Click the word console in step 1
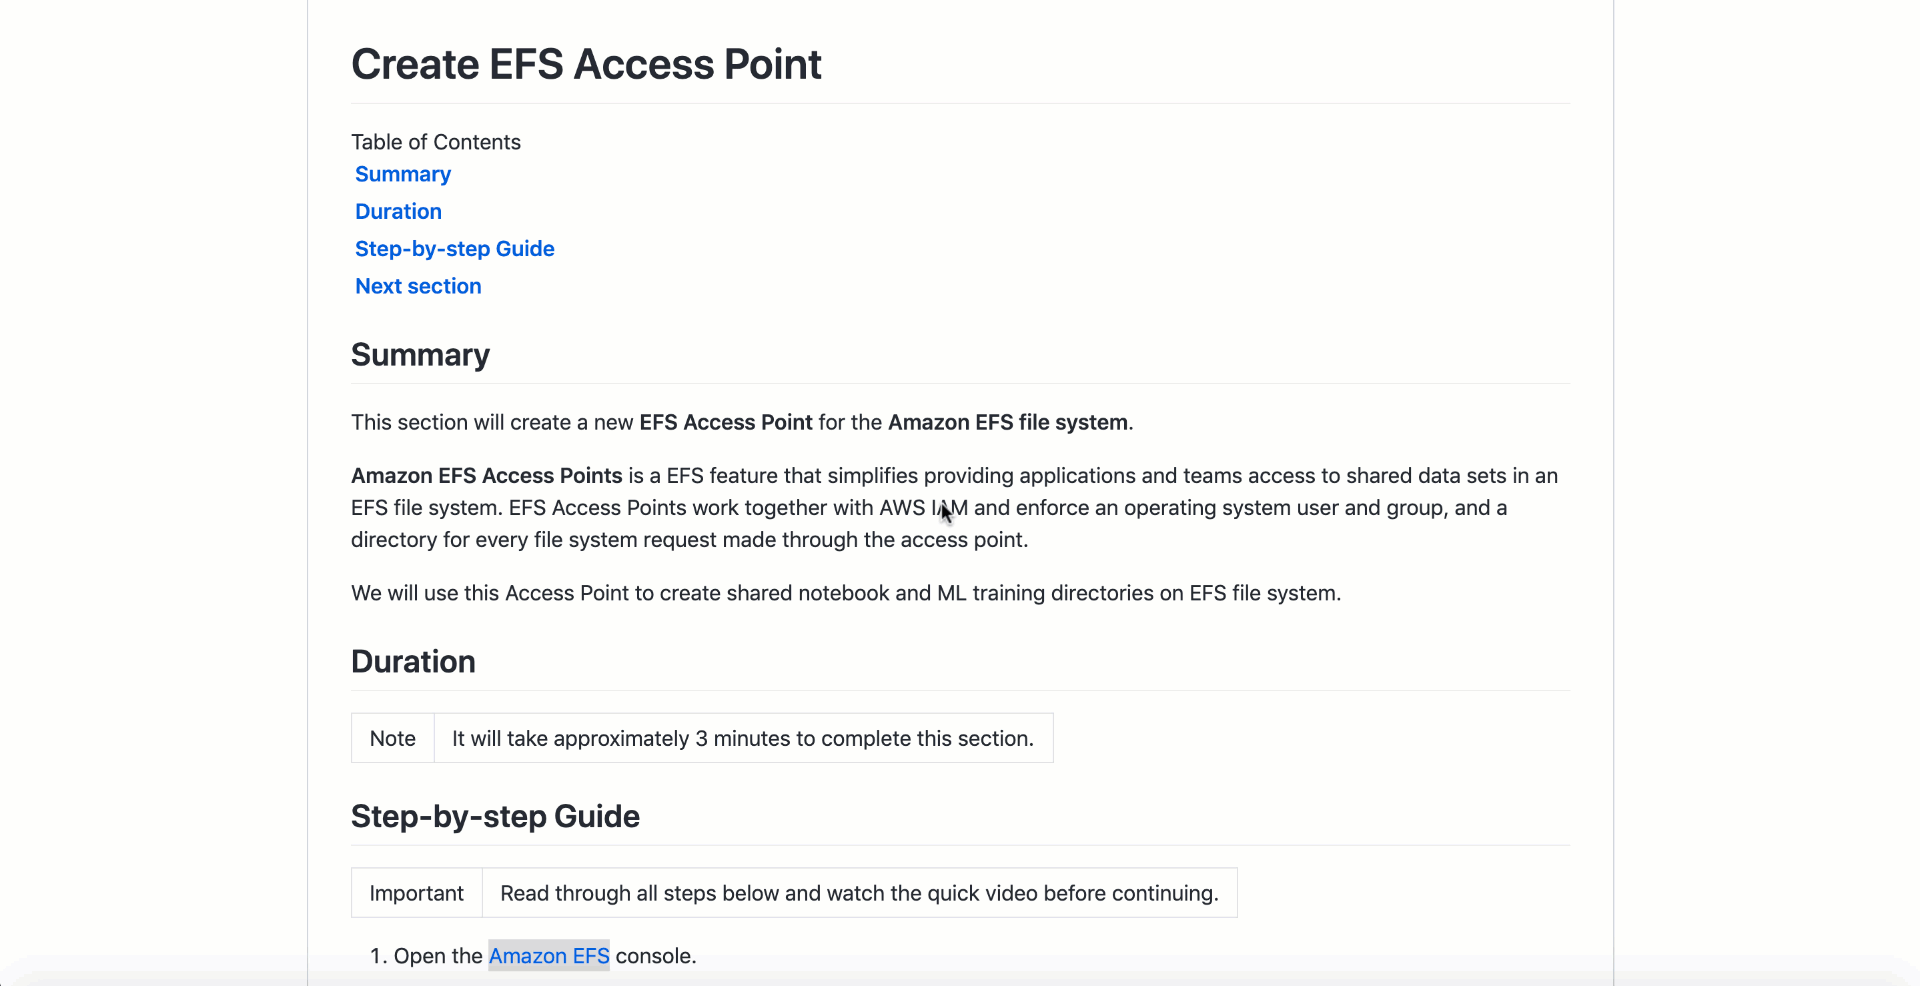1920x986 pixels. pos(653,956)
